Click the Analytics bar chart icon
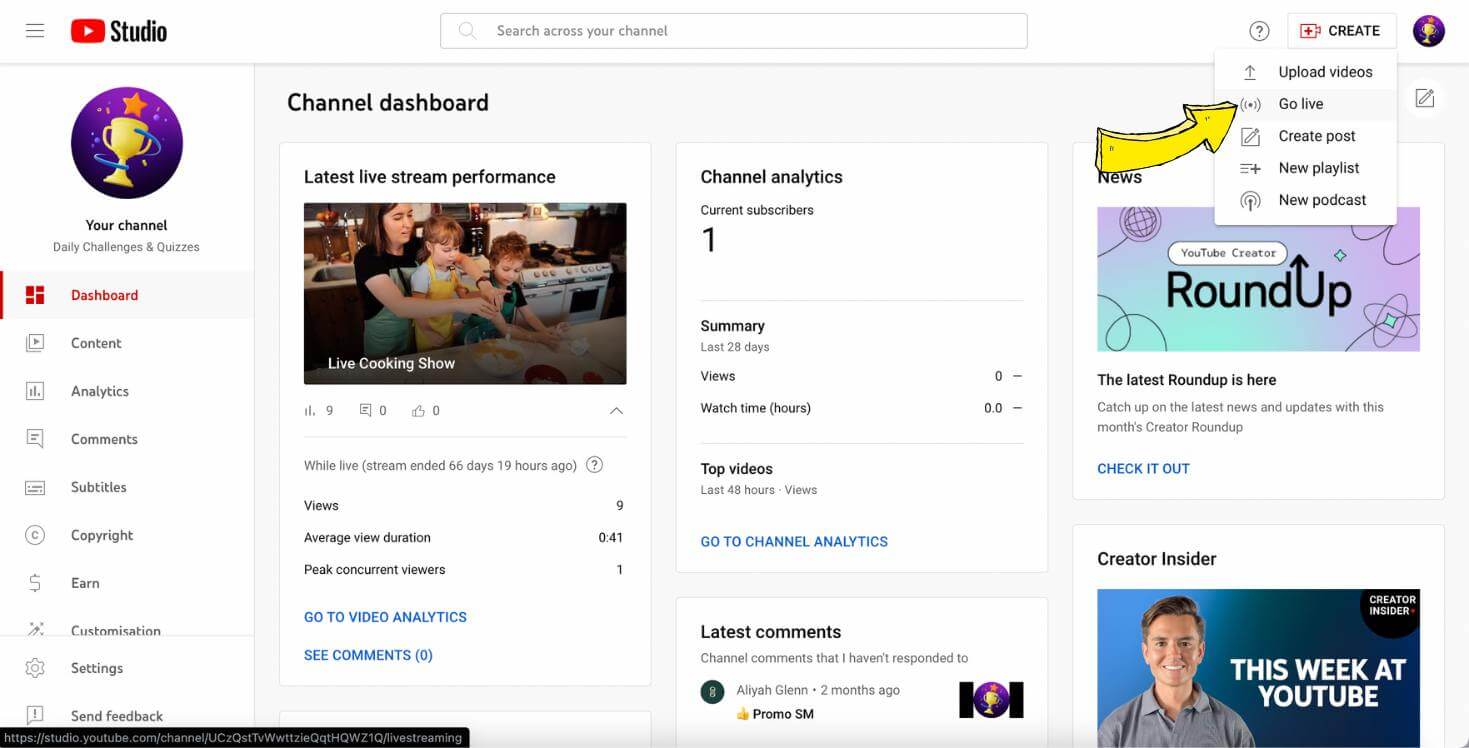This screenshot has height=748, width=1469. pyautogui.click(x=35, y=391)
